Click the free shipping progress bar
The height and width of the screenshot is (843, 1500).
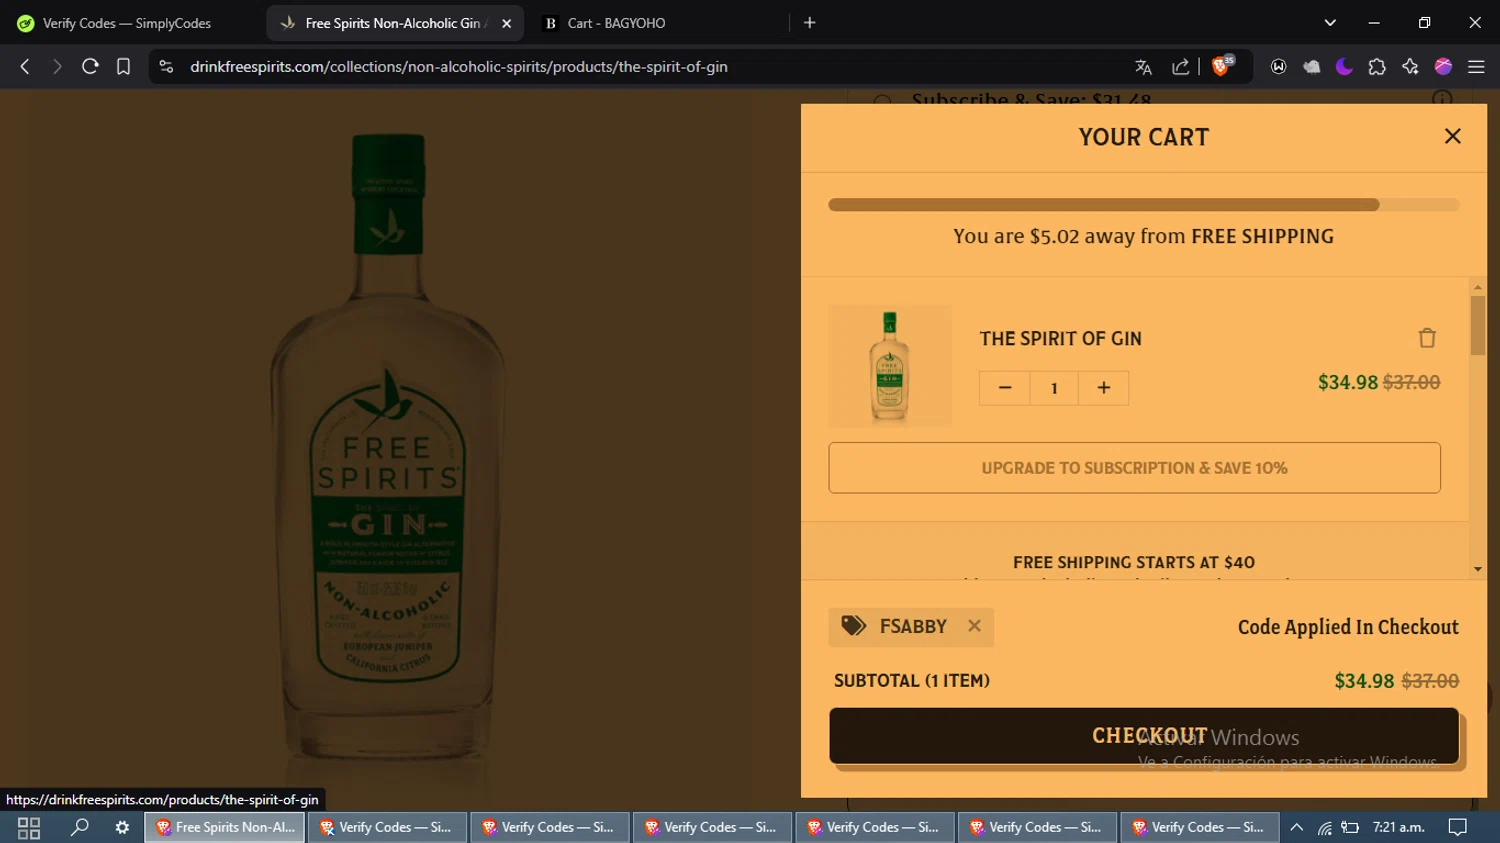tap(1143, 205)
